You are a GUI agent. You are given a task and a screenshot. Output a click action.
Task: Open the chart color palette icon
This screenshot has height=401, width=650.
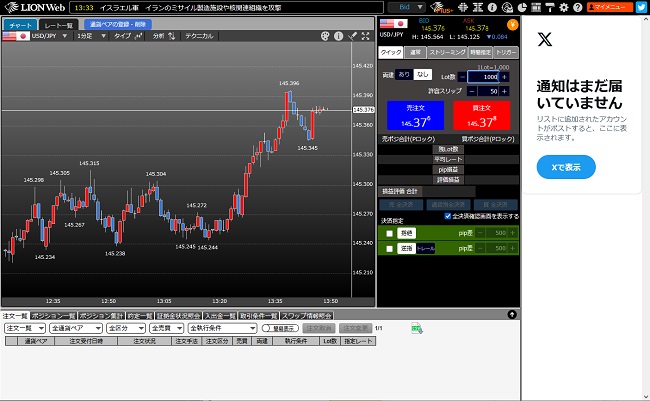(x=325, y=36)
